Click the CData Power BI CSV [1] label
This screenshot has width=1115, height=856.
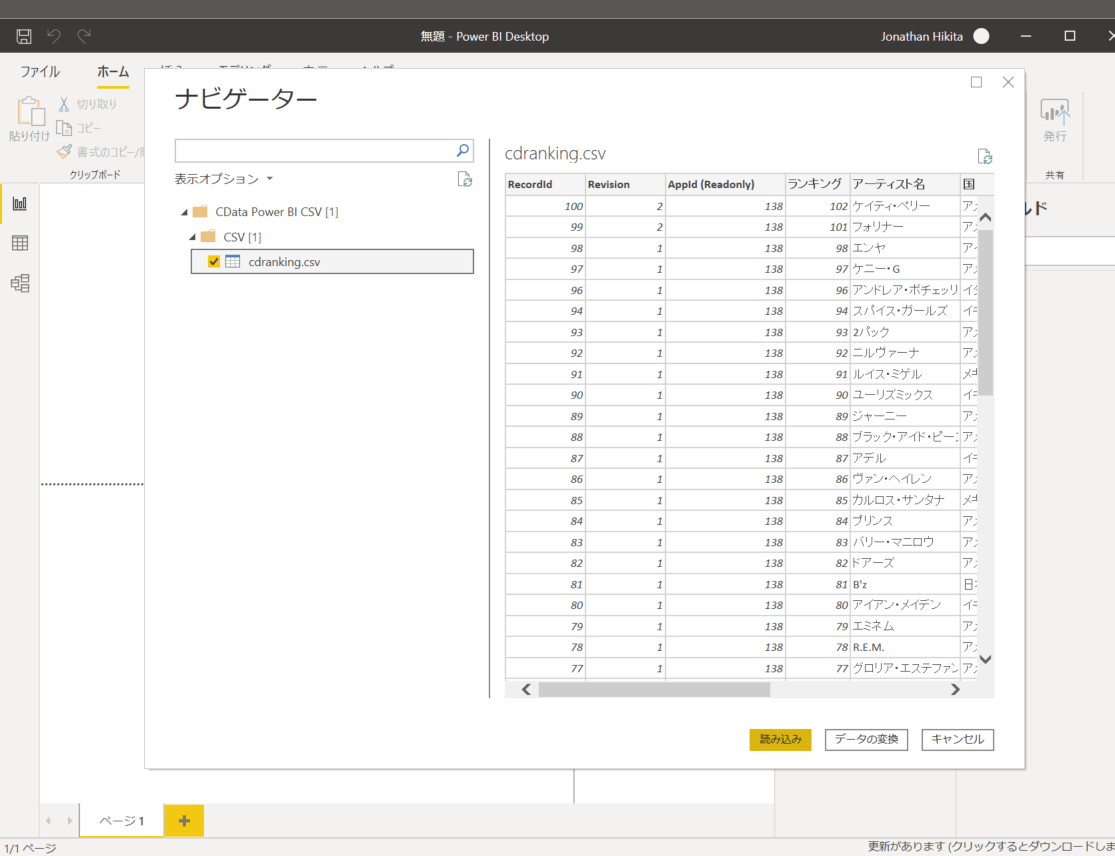coord(277,212)
